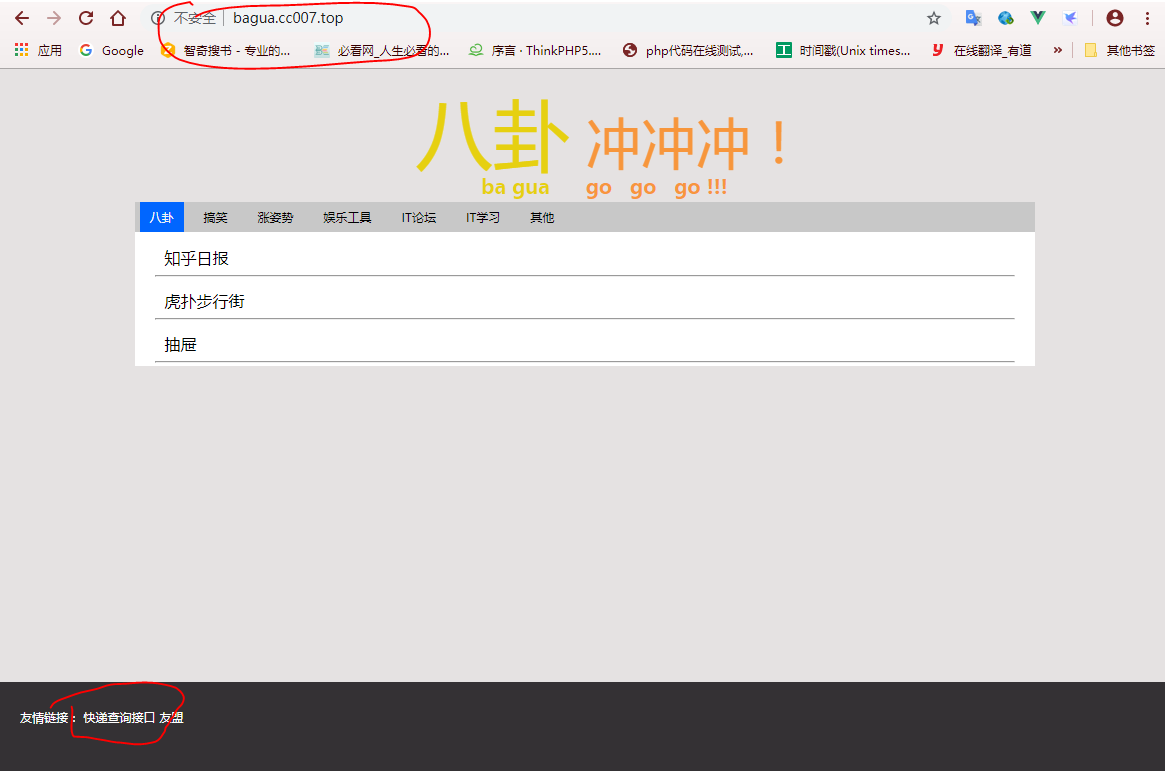Open the 其他书签 bookmarks folder

(1119, 50)
